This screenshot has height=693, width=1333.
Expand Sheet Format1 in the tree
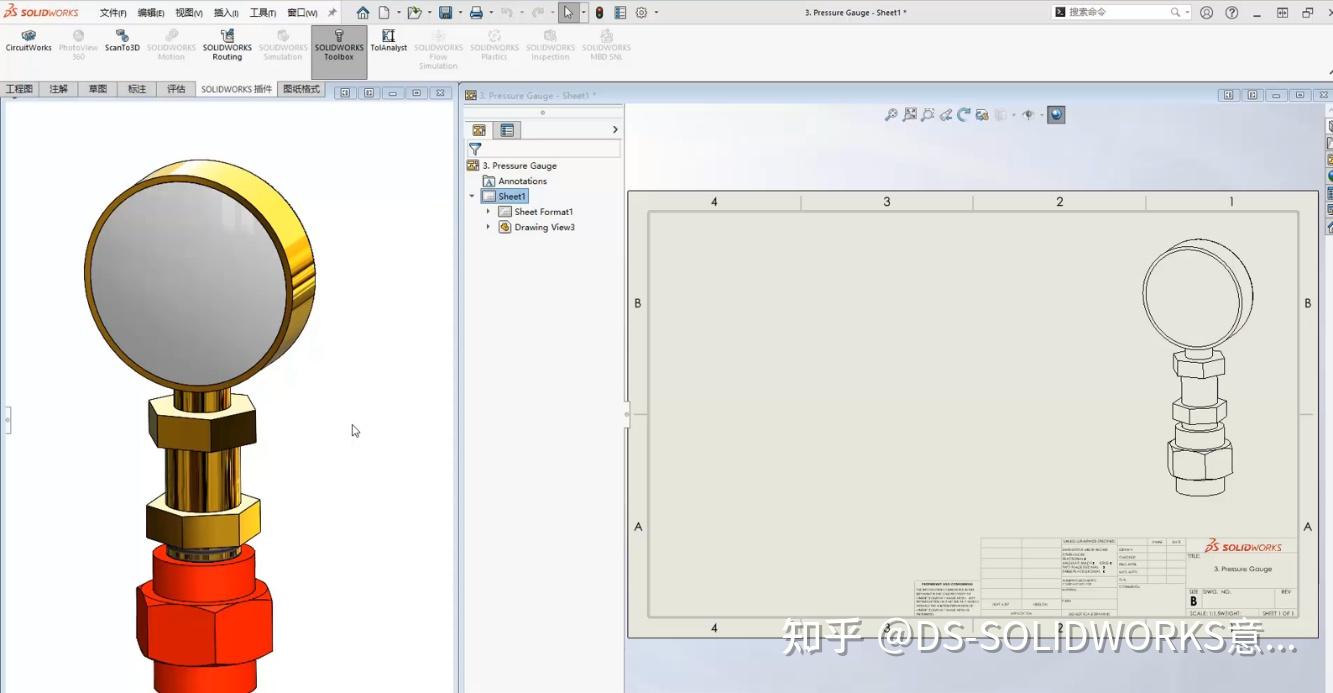[489, 211]
